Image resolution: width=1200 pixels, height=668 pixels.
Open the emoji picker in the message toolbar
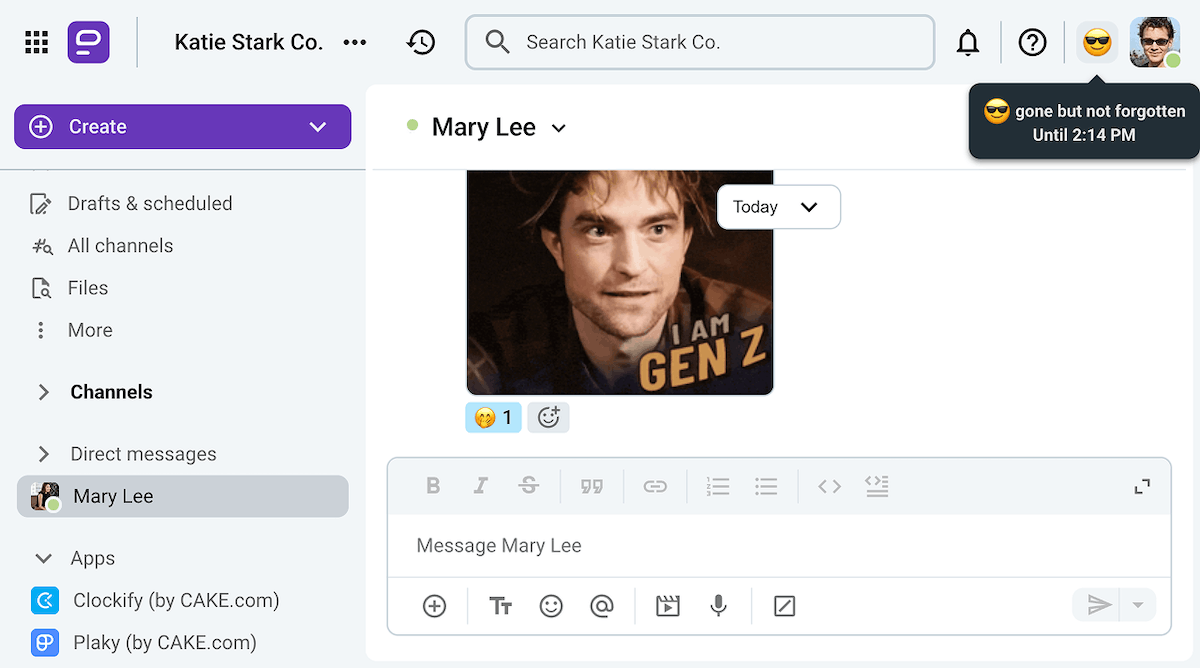click(x=551, y=606)
